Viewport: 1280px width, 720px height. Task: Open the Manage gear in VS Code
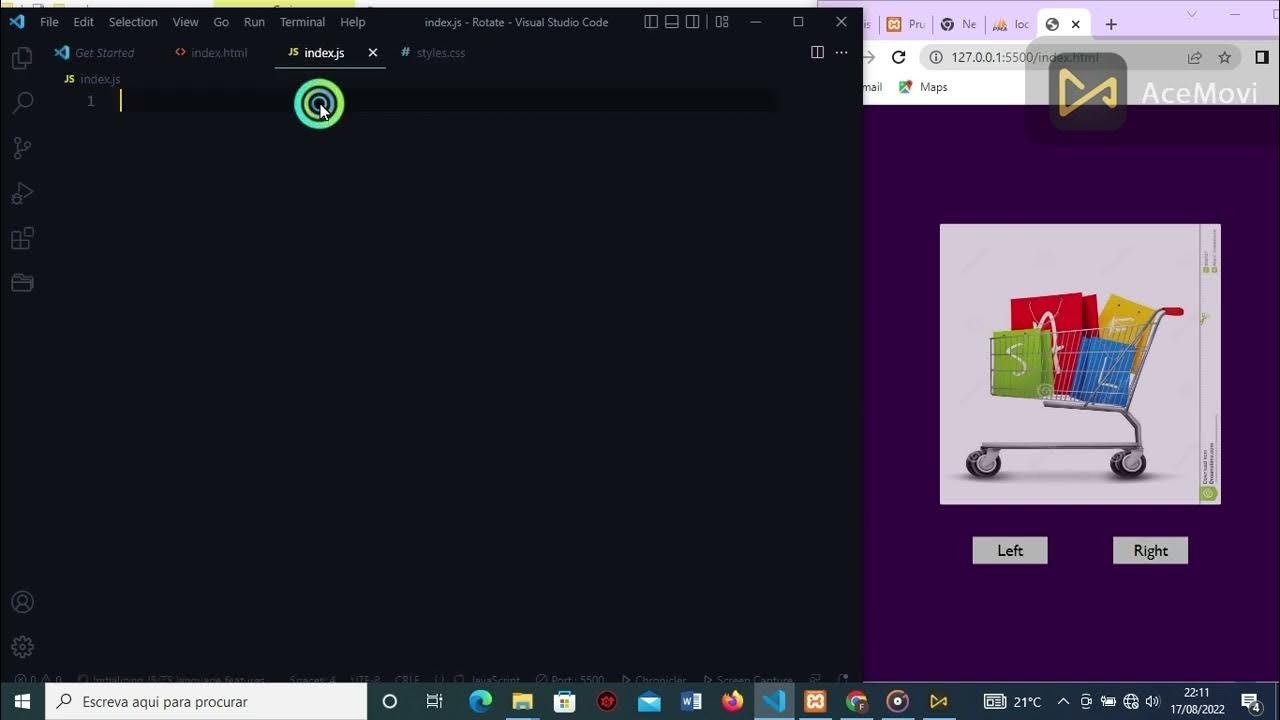click(22, 647)
